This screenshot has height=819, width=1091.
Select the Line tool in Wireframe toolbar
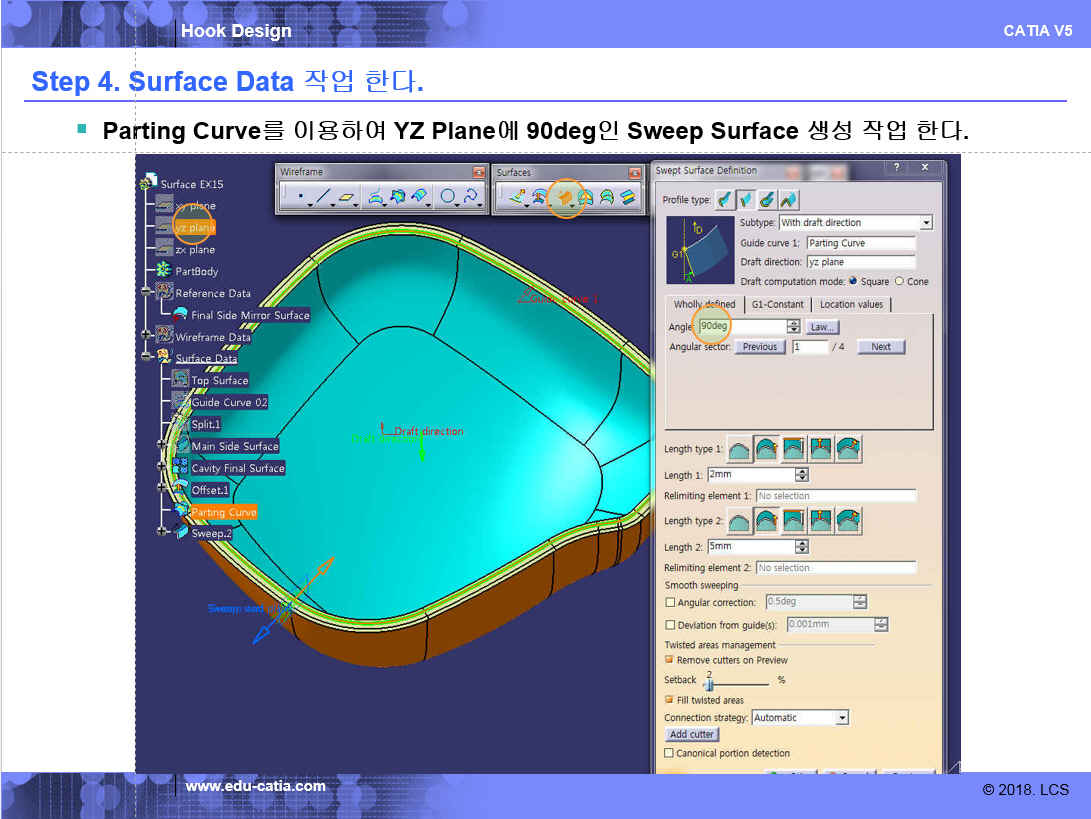tap(325, 198)
